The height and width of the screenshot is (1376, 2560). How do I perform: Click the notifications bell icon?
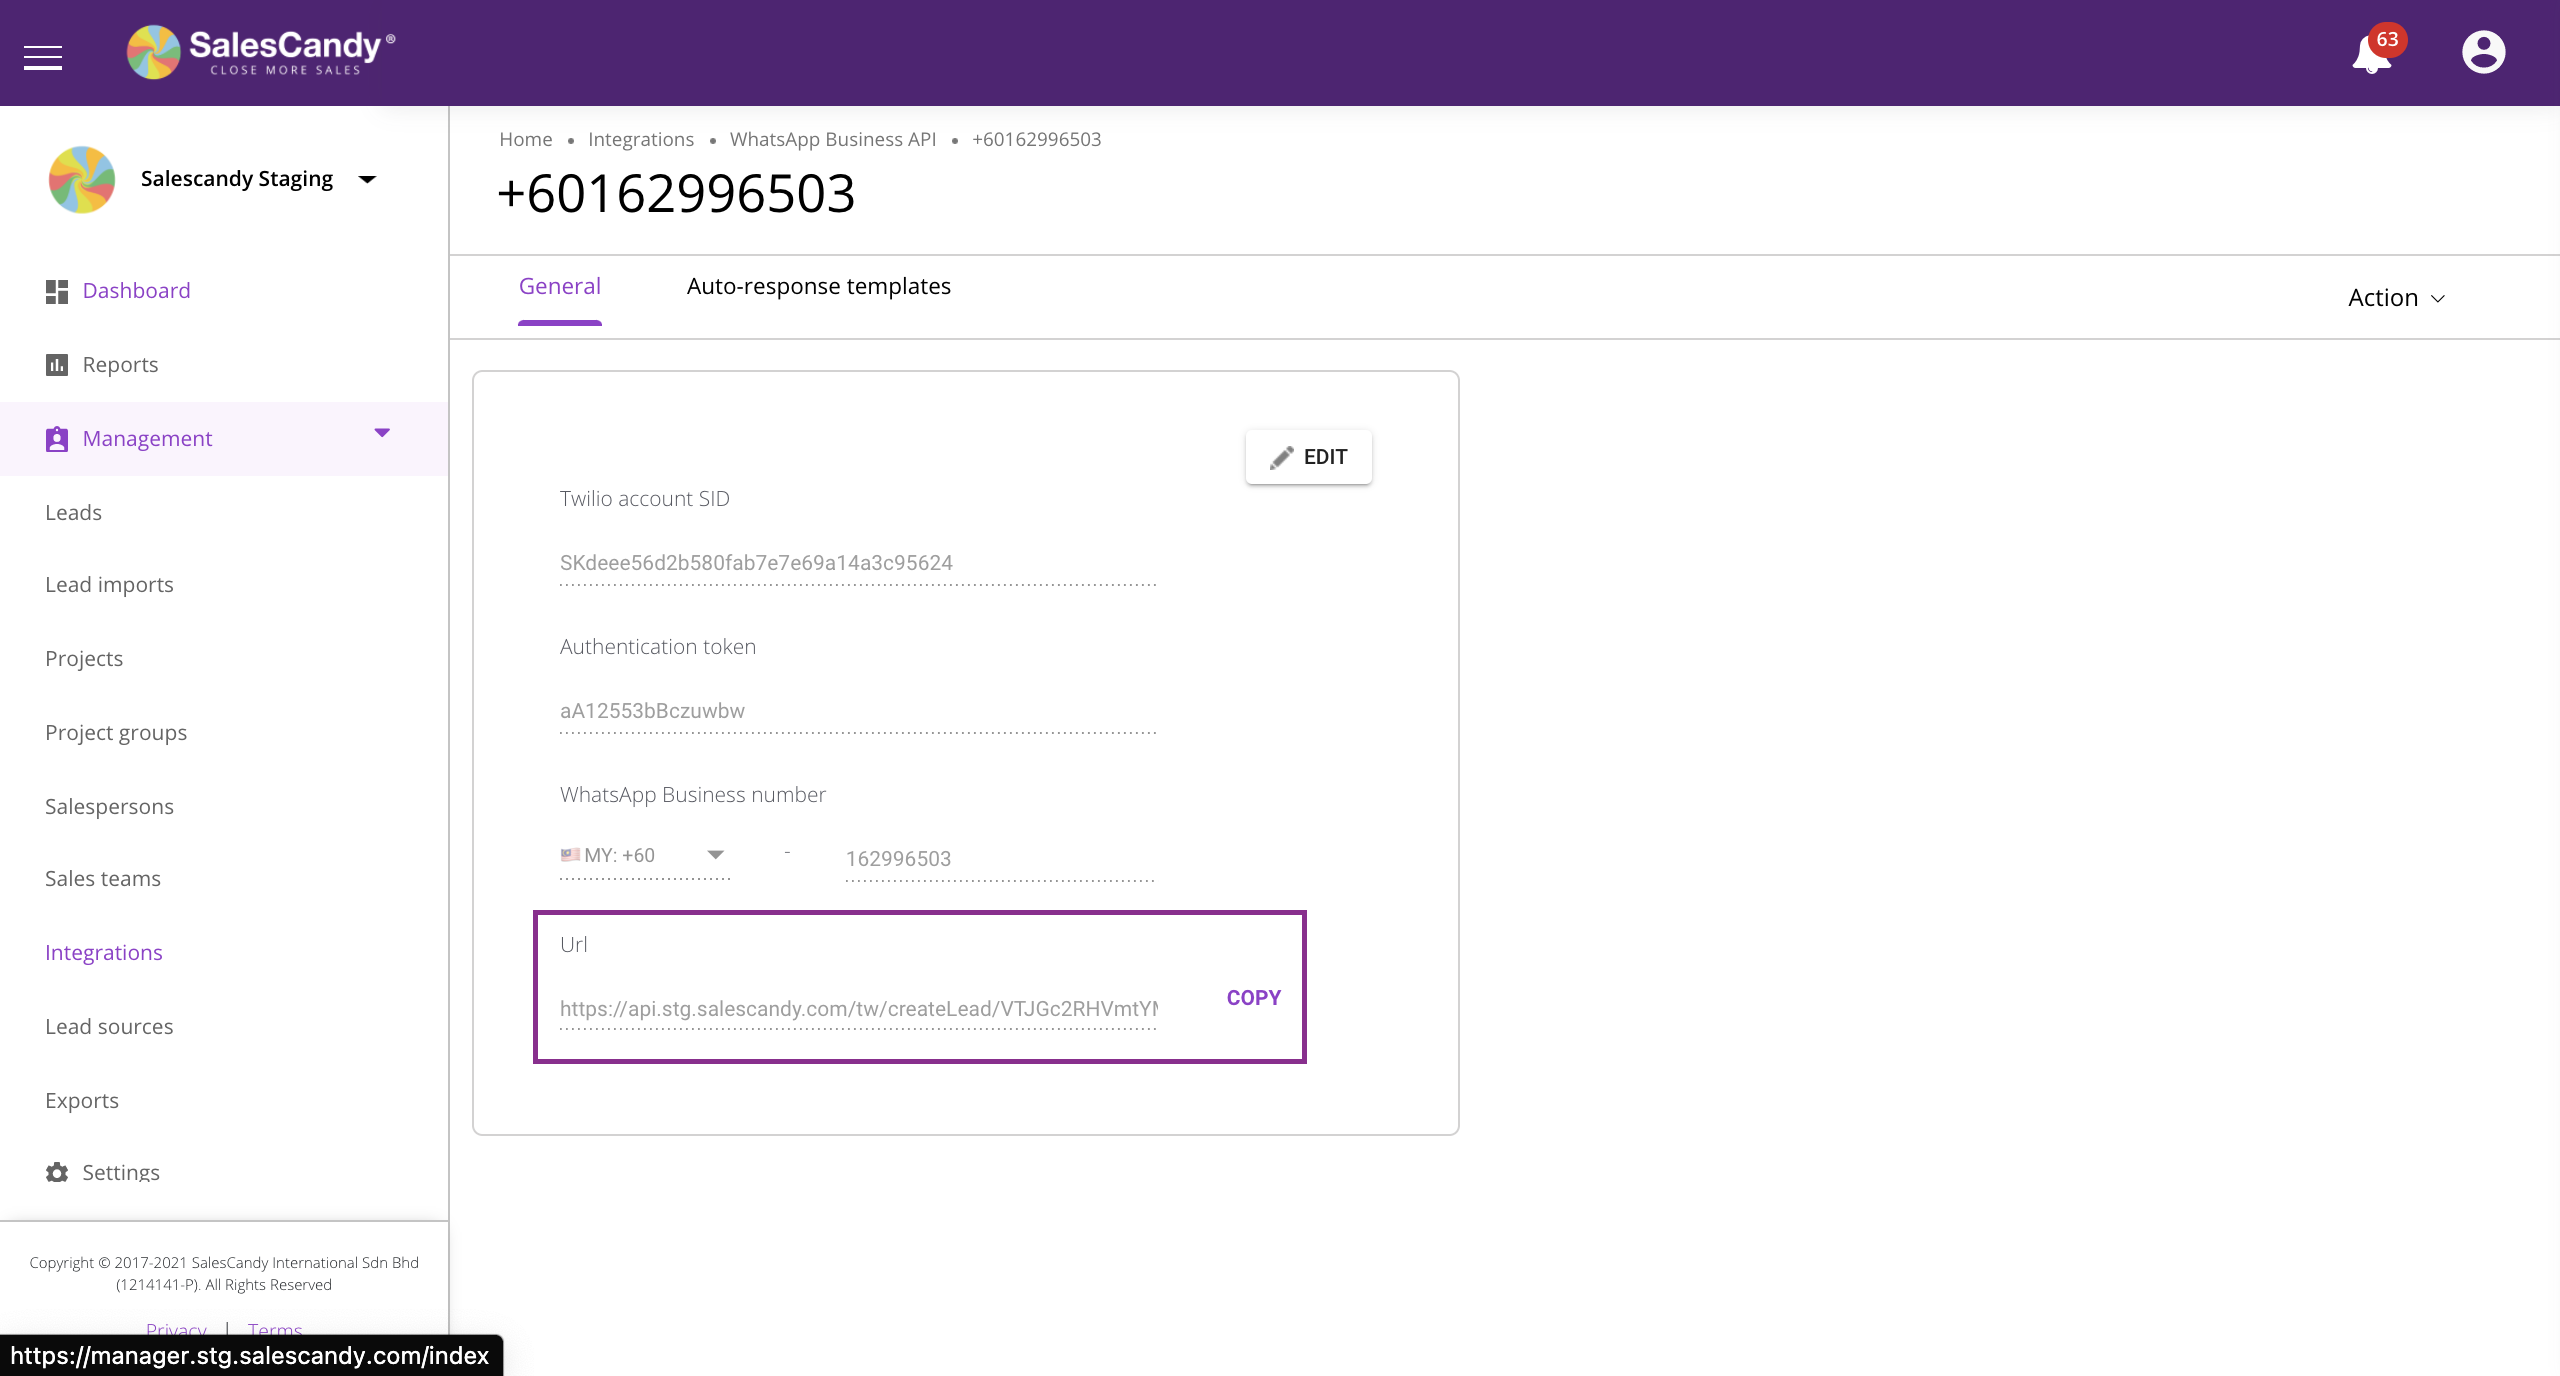click(x=2372, y=54)
